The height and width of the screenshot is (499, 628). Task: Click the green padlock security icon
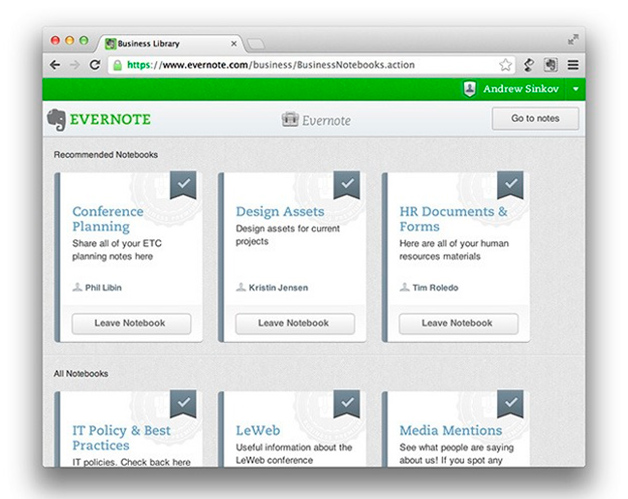117,65
